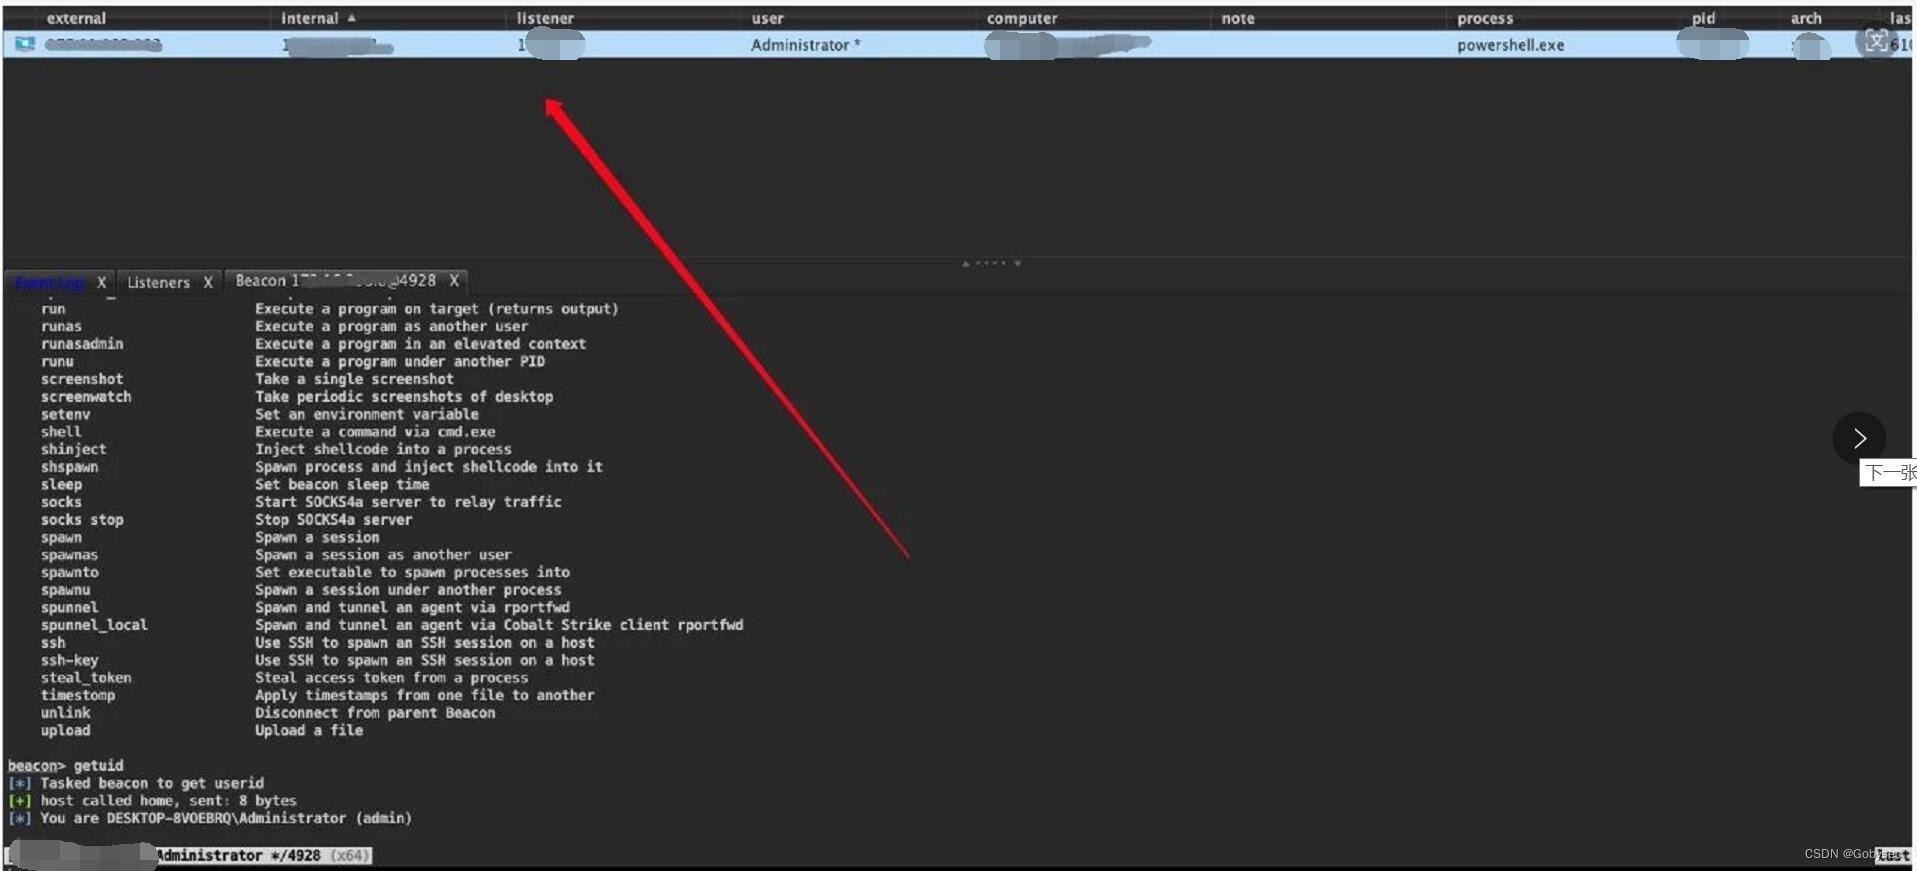Click 'spawnto' command in help list
Screen dimensions: 1917x871
pos(69,572)
